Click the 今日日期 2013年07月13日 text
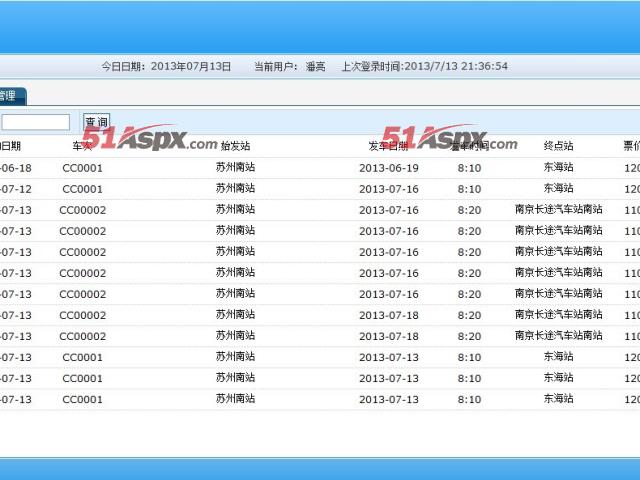The height and width of the screenshot is (480, 640). (166, 67)
